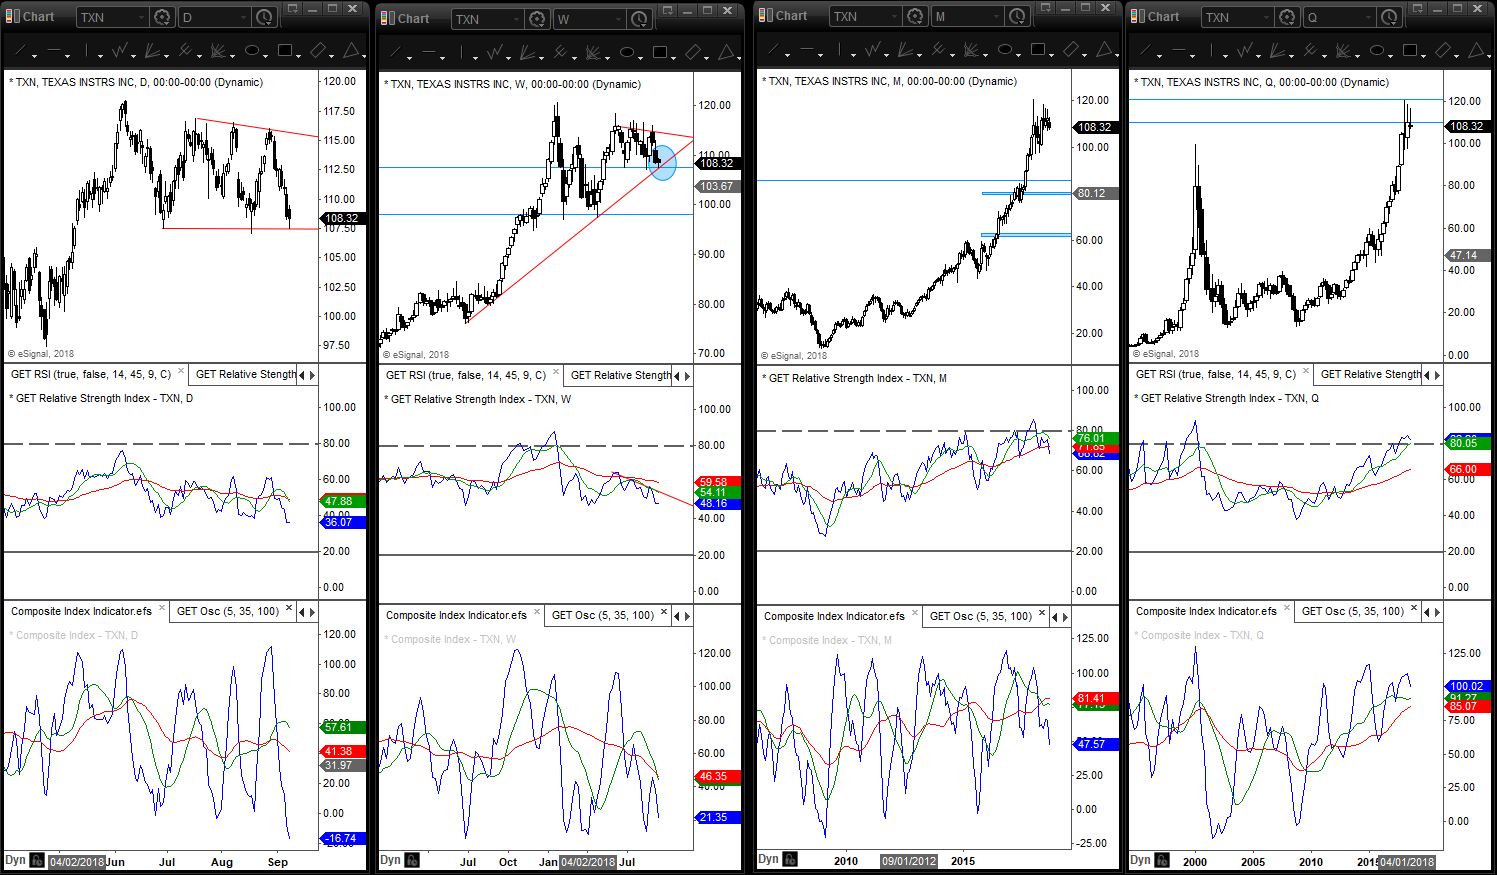Select the trend line tool in quarterly chart
This screenshot has height=875, width=1497.
pos(1145,50)
